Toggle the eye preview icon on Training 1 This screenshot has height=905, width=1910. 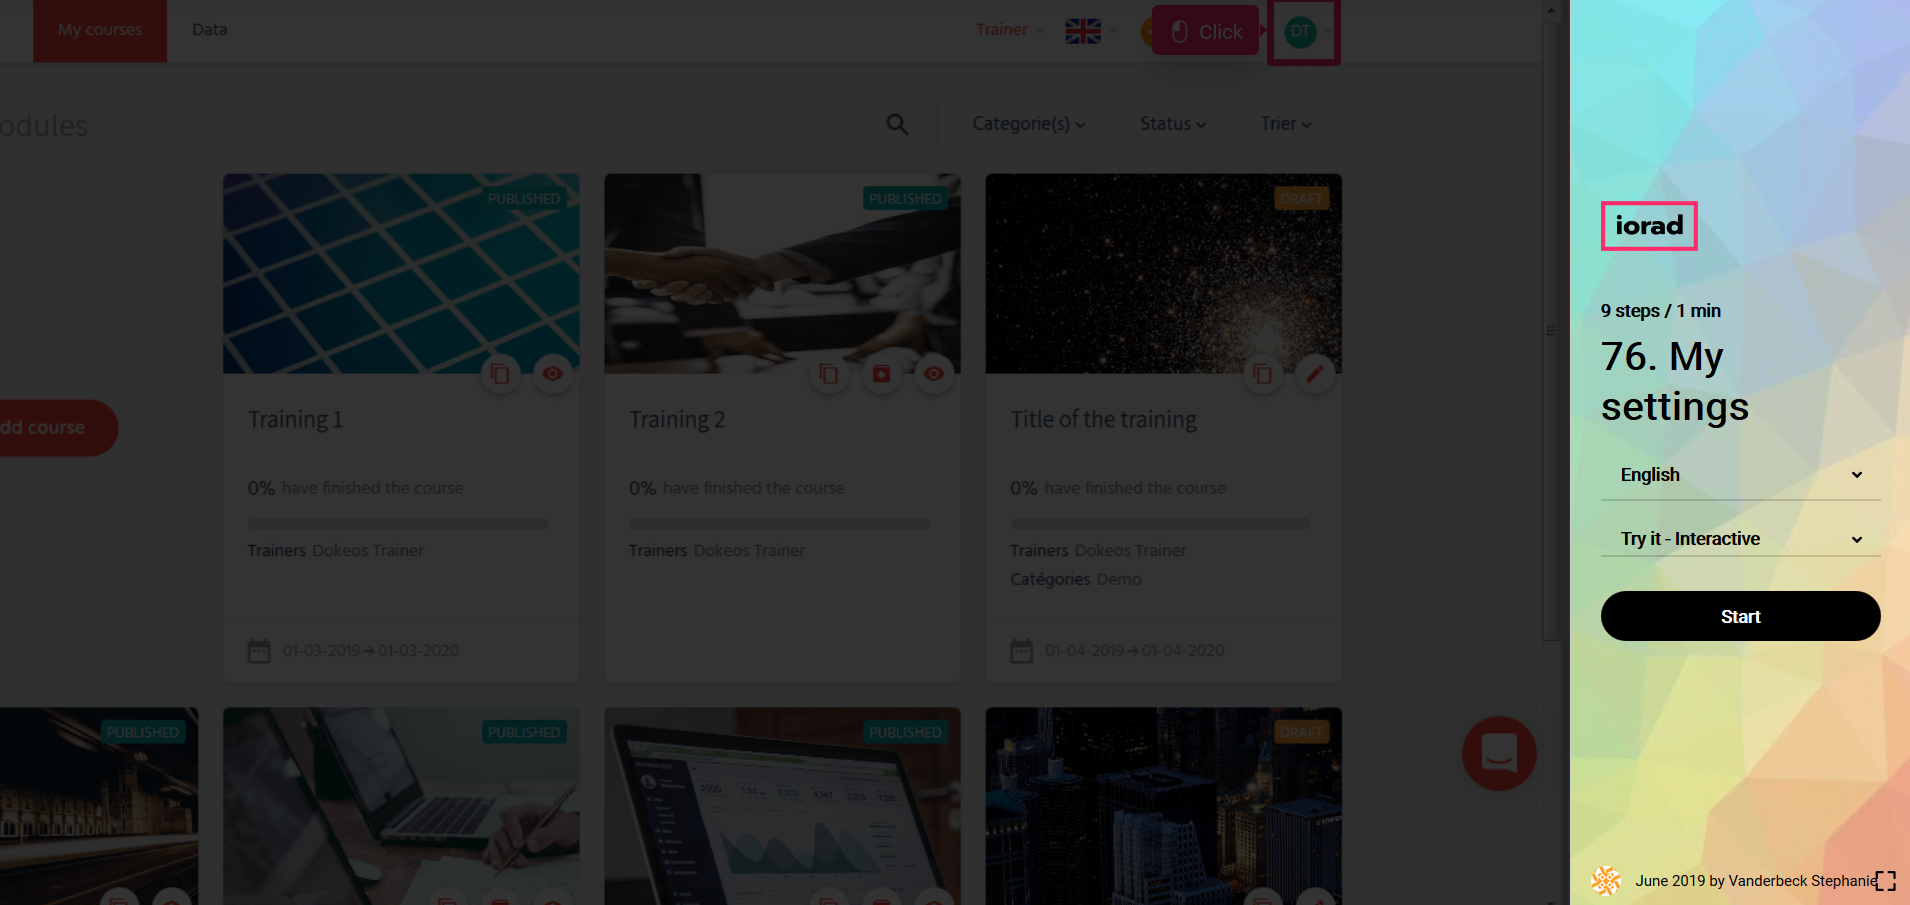click(x=552, y=374)
